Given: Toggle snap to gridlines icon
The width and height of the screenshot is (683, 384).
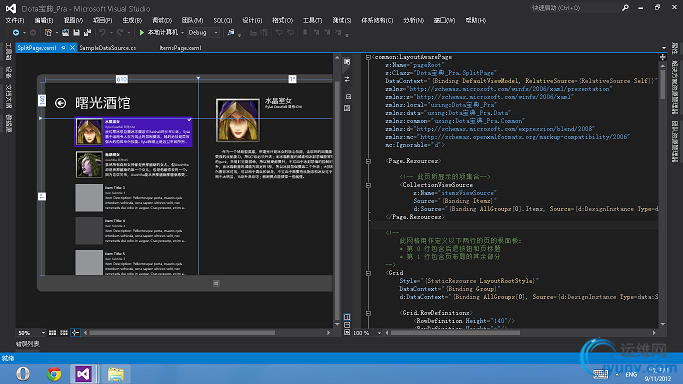Looking at the screenshot, I should pos(64,333).
